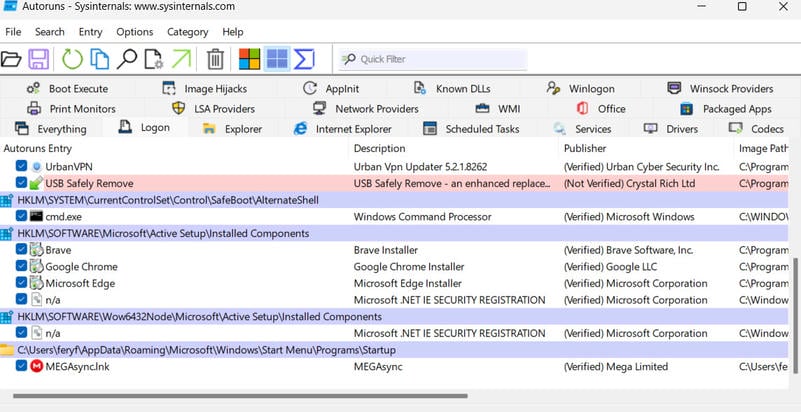
Task: Open the Known DLLs tab
Action: [x=452, y=89]
